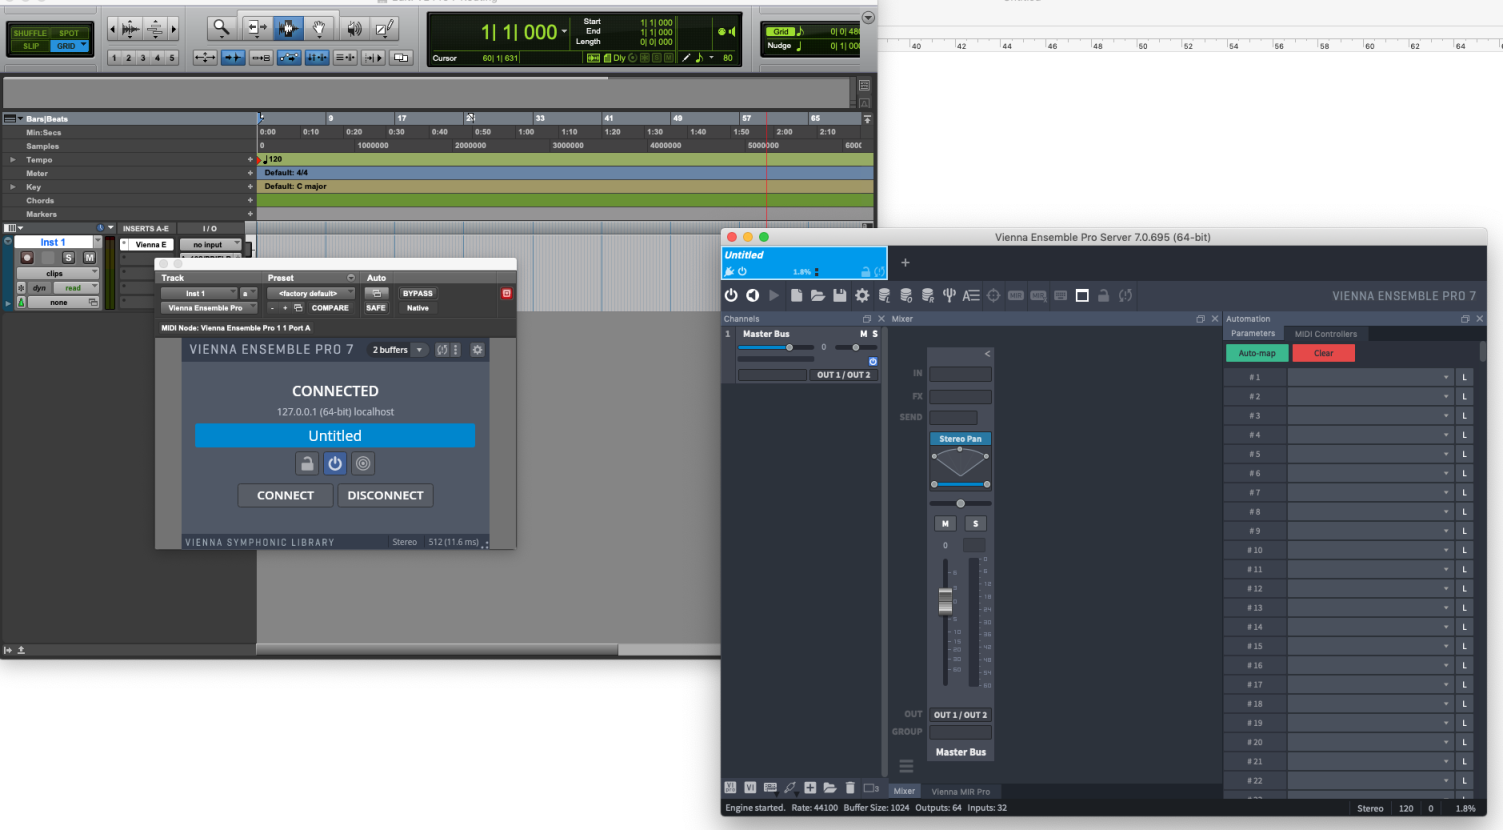
Task: Open parameter #1 assignment dropdown
Action: point(1370,377)
